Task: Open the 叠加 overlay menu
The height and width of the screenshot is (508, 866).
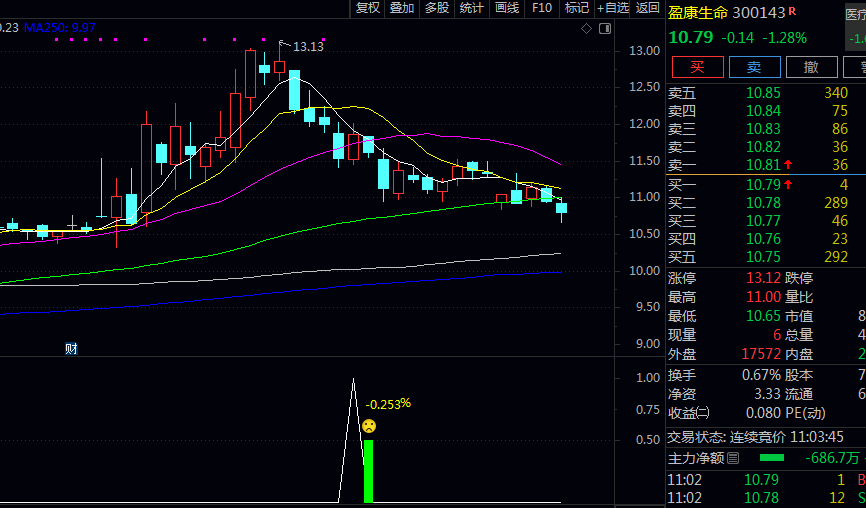Action: [x=402, y=8]
